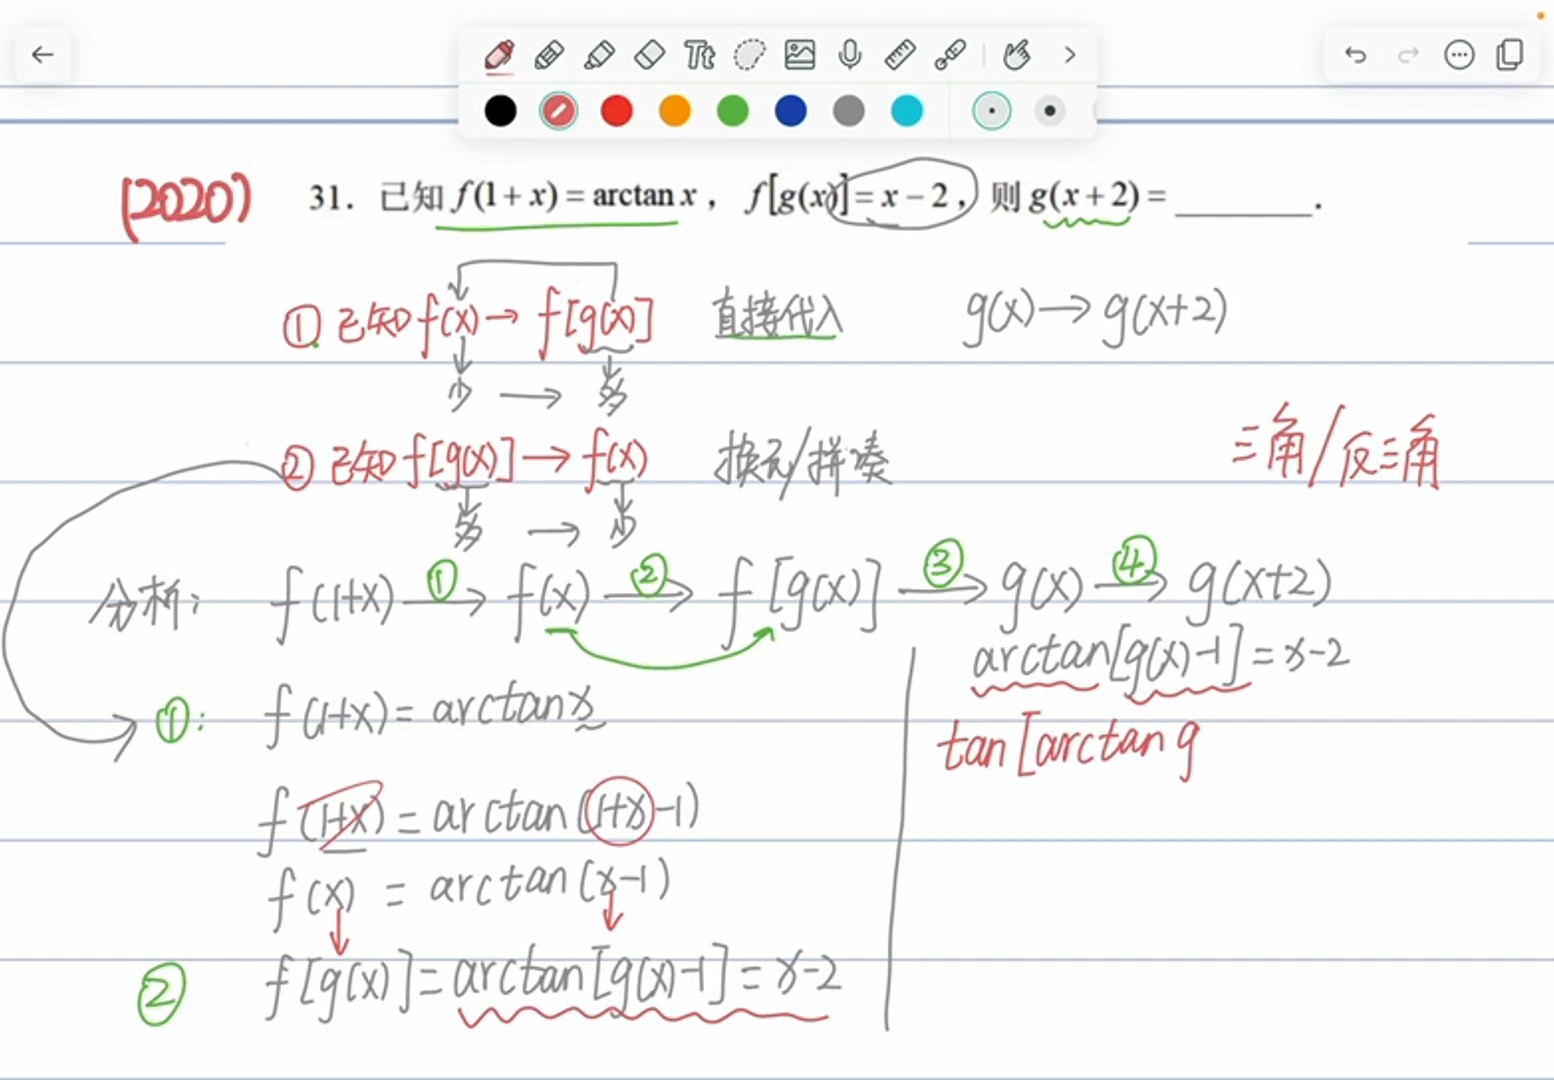Screen dimensions: 1554x1080
Task: Choose the bright red pen color
Action: point(617,111)
